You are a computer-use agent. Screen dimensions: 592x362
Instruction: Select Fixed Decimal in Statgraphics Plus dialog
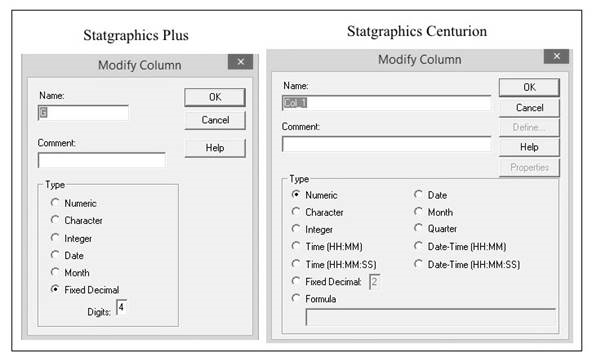click(55, 290)
